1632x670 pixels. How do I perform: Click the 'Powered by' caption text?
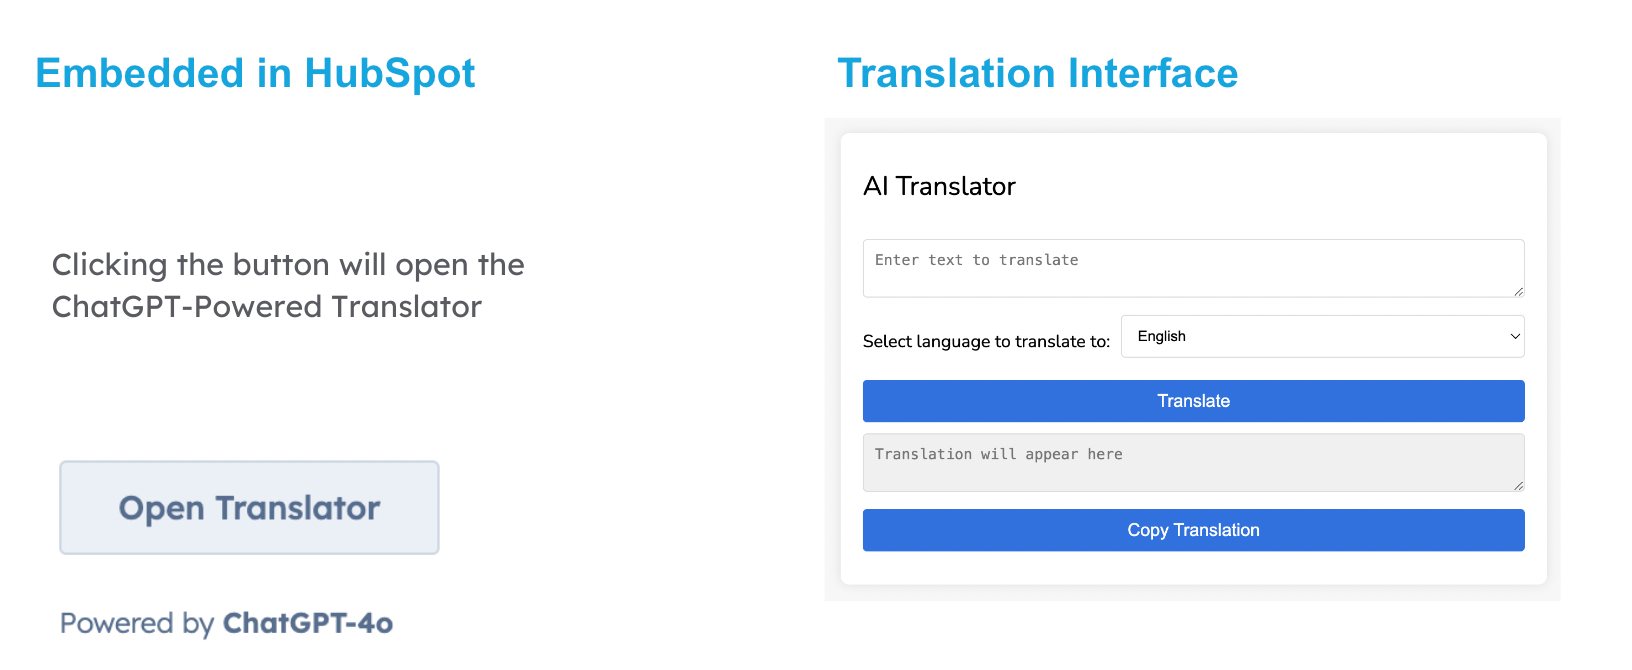[x=137, y=623]
